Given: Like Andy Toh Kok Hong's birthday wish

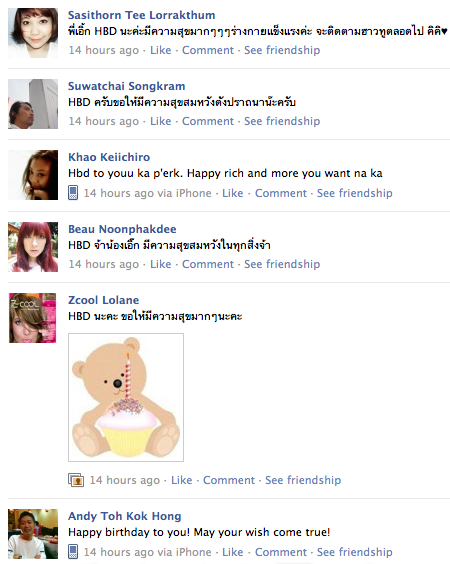Looking at the screenshot, I should [232, 552].
